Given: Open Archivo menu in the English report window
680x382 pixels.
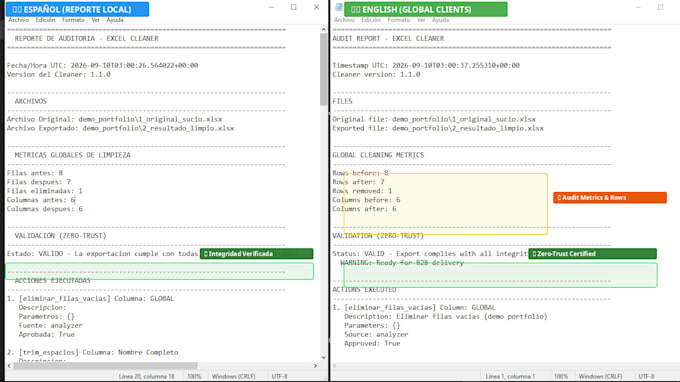Looking at the screenshot, I should click(x=344, y=20).
